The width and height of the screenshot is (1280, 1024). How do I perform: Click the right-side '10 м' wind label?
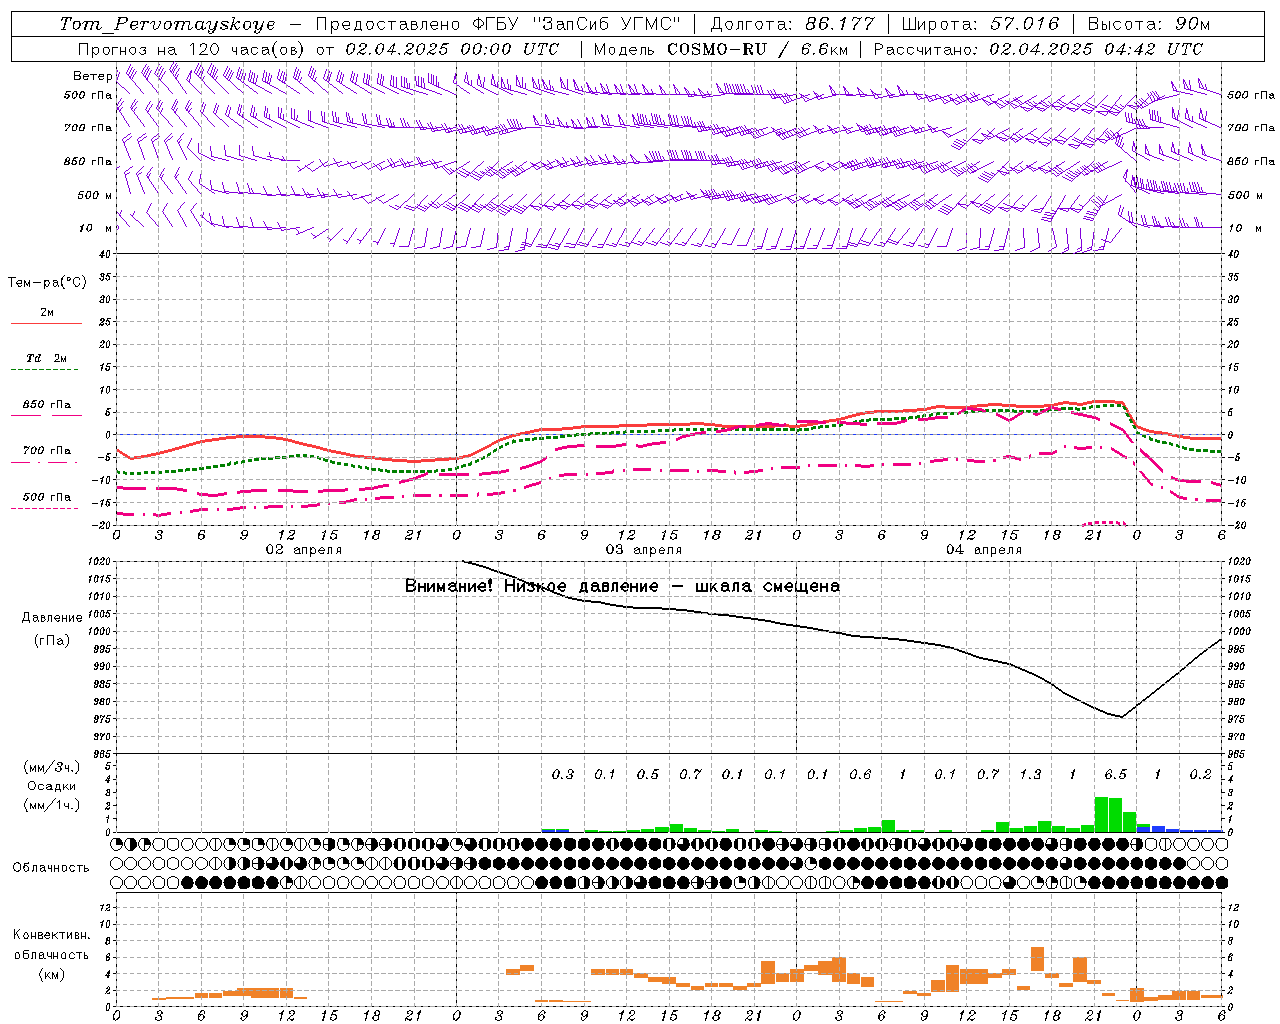pos(1244,228)
